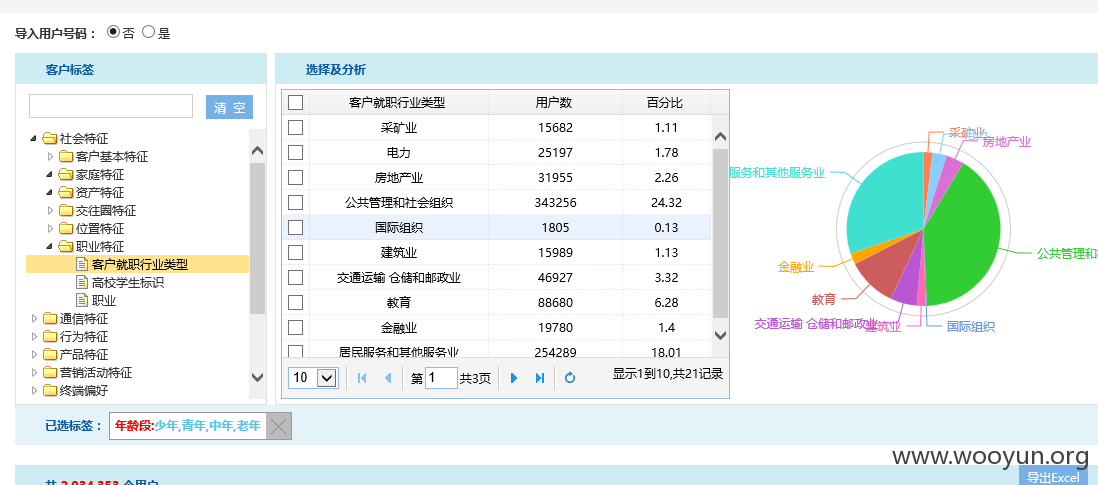Screen dimensions: 1098x485
Task: Remove the 年龄段 selected tag with X
Action: click(x=279, y=426)
